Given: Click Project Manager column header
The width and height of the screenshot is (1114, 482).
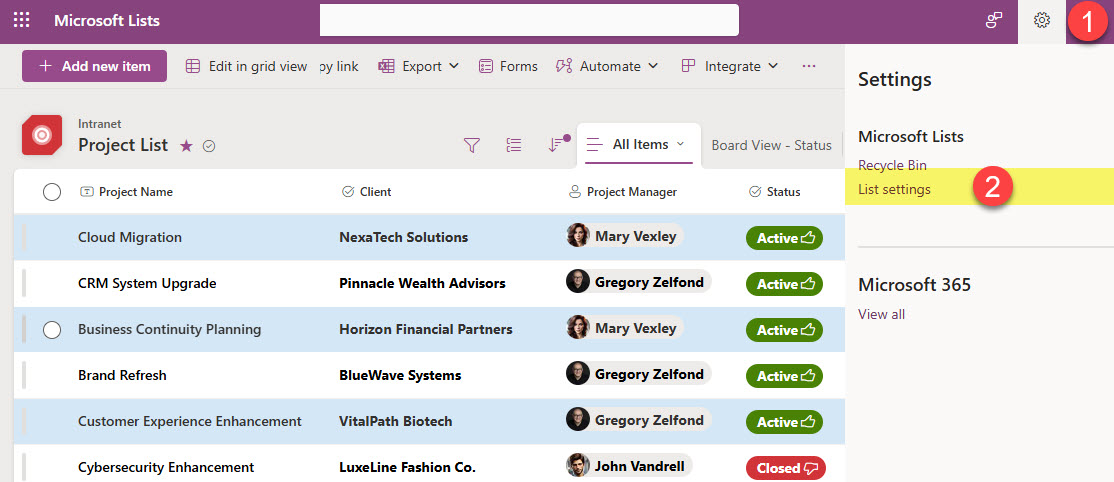Looking at the screenshot, I should (632, 192).
